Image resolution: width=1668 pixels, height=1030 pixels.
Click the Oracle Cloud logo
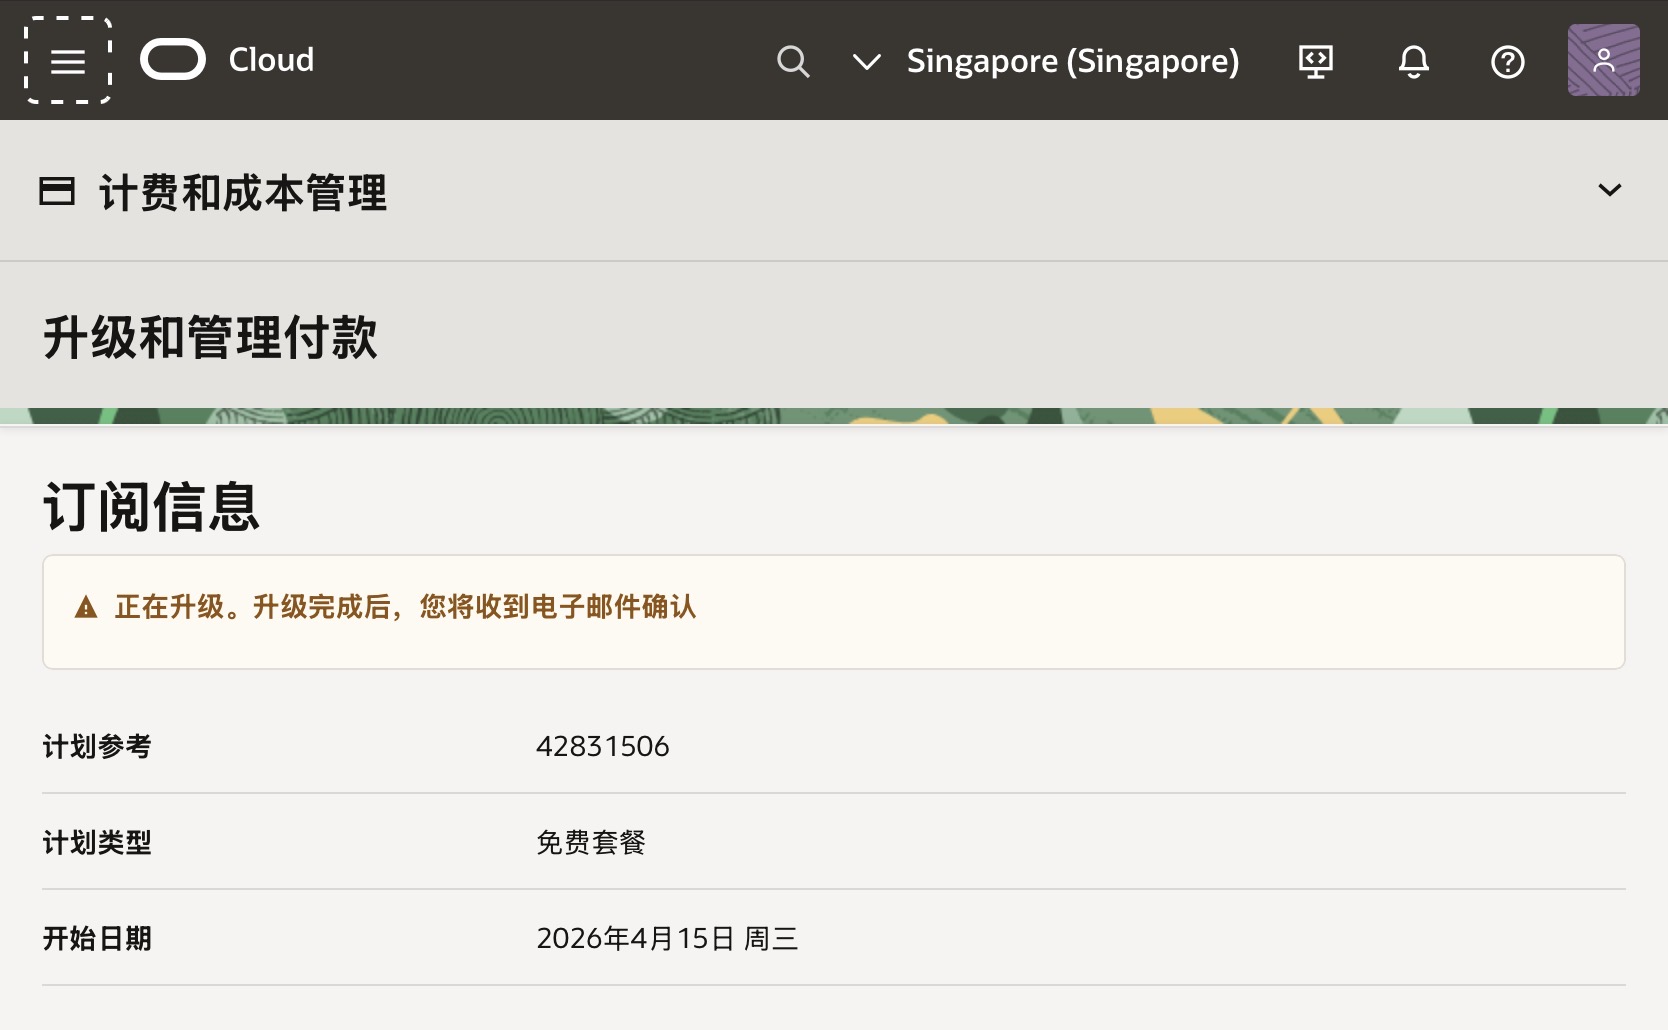(173, 60)
